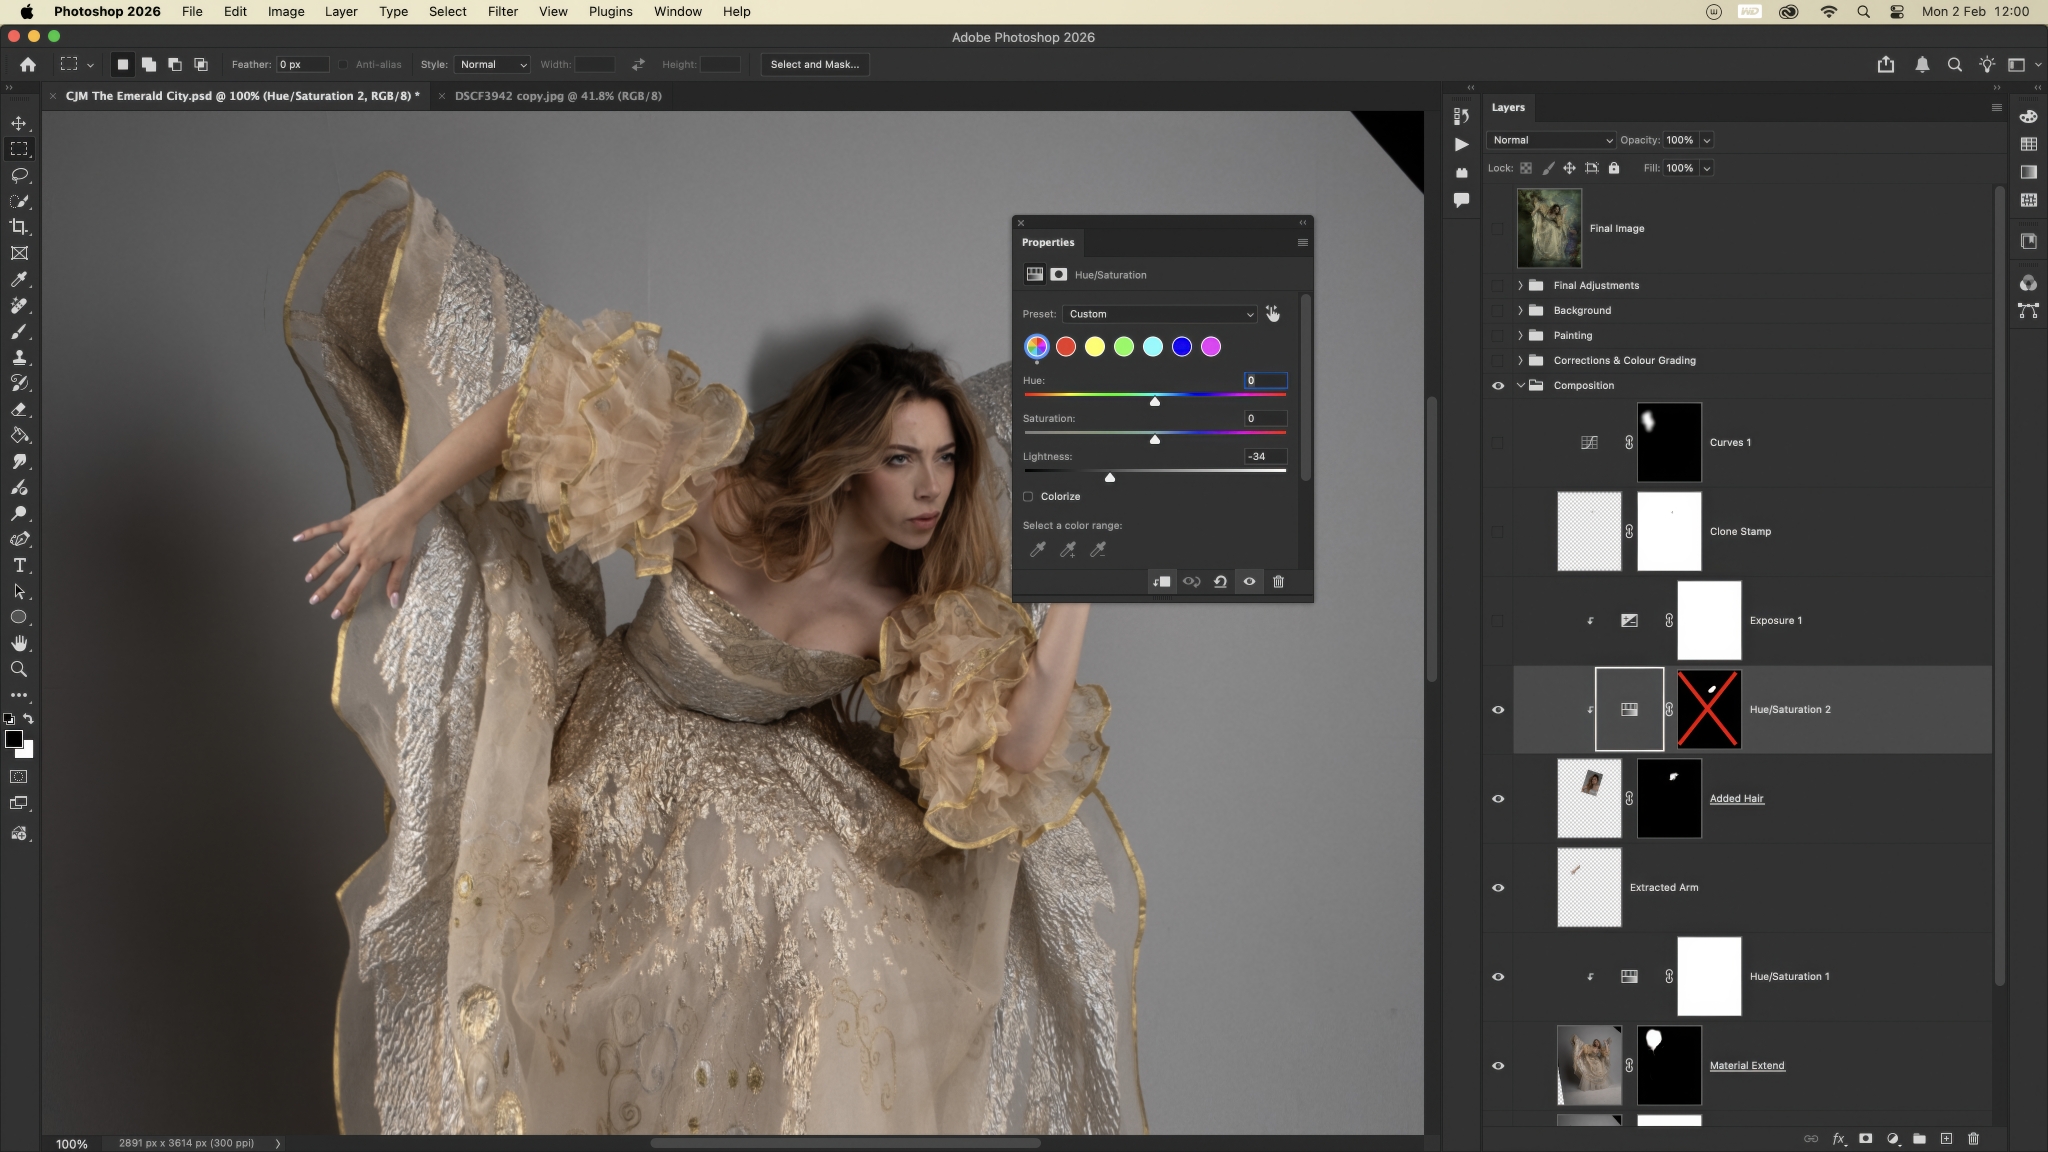
Task: Enable the Colorize checkbox
Action: (1028, 497)
